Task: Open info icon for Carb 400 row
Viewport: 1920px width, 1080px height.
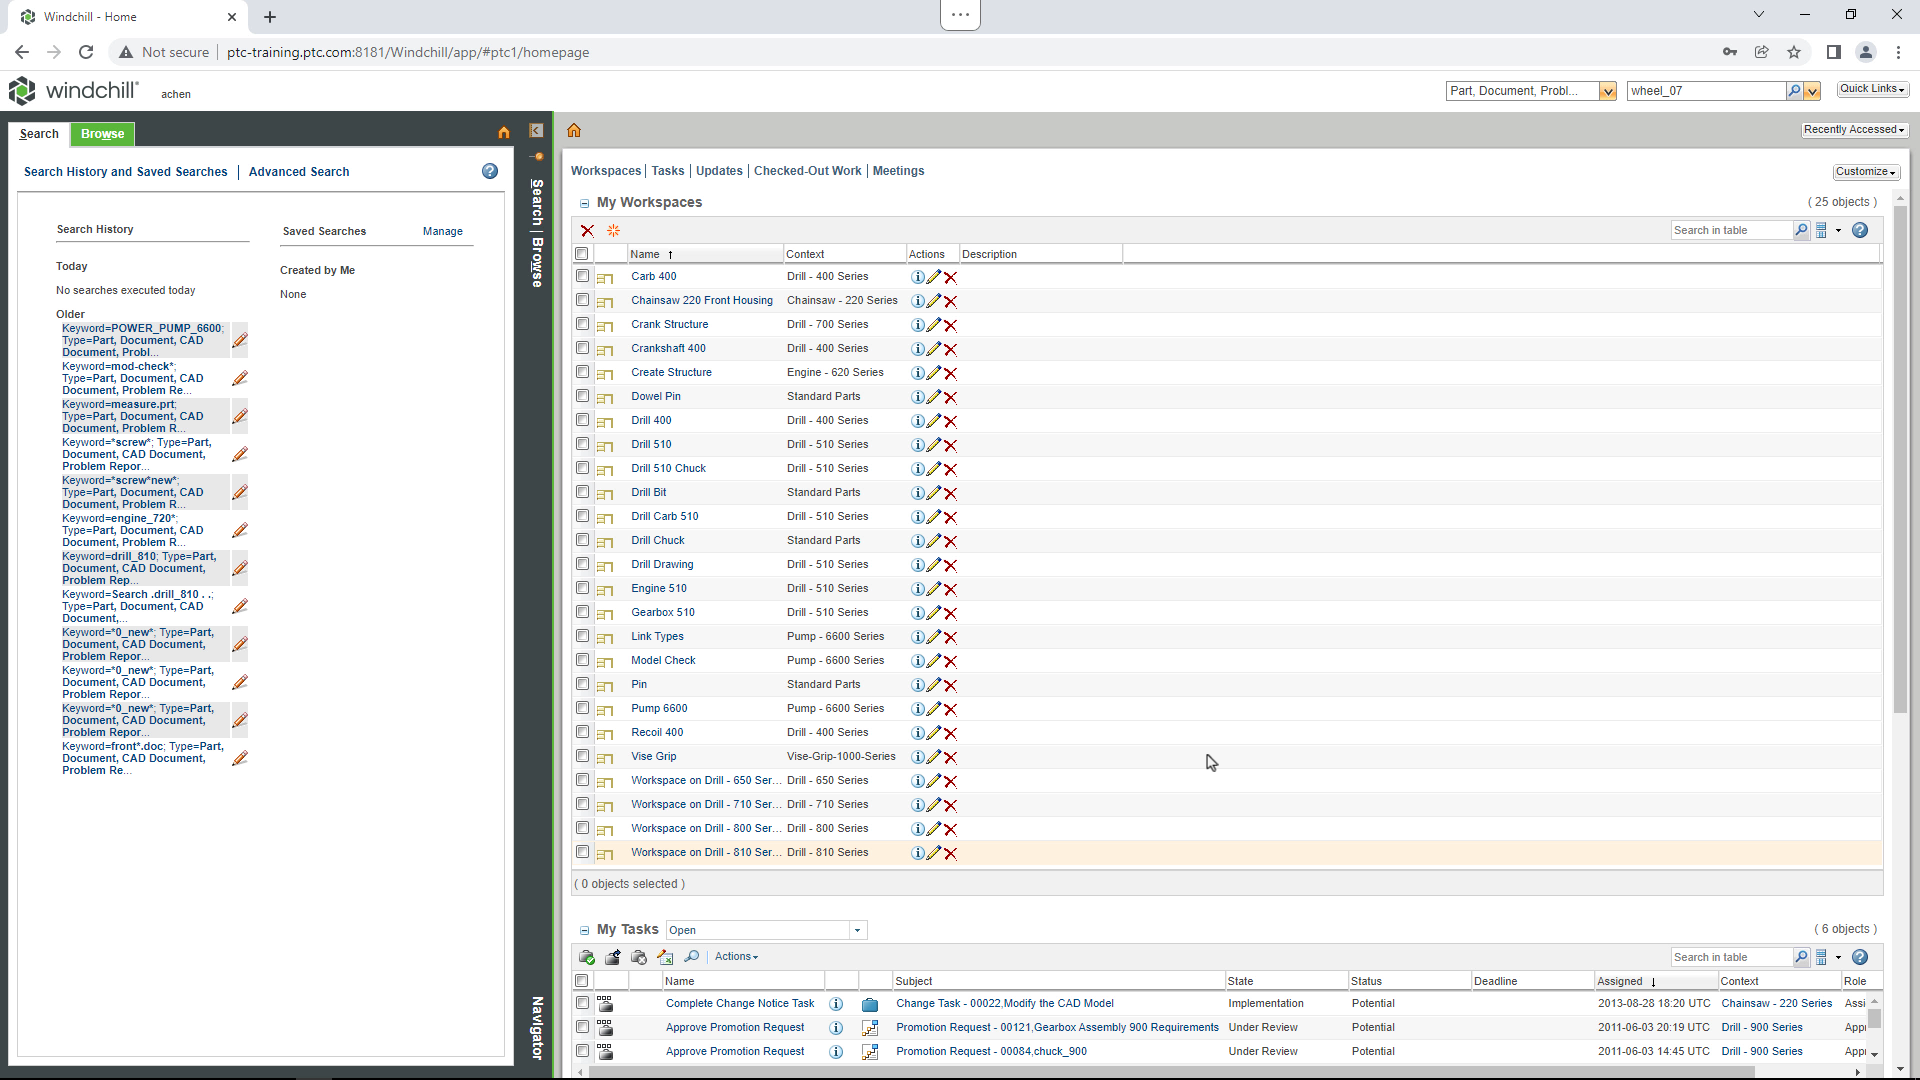Action: [917, 277]
